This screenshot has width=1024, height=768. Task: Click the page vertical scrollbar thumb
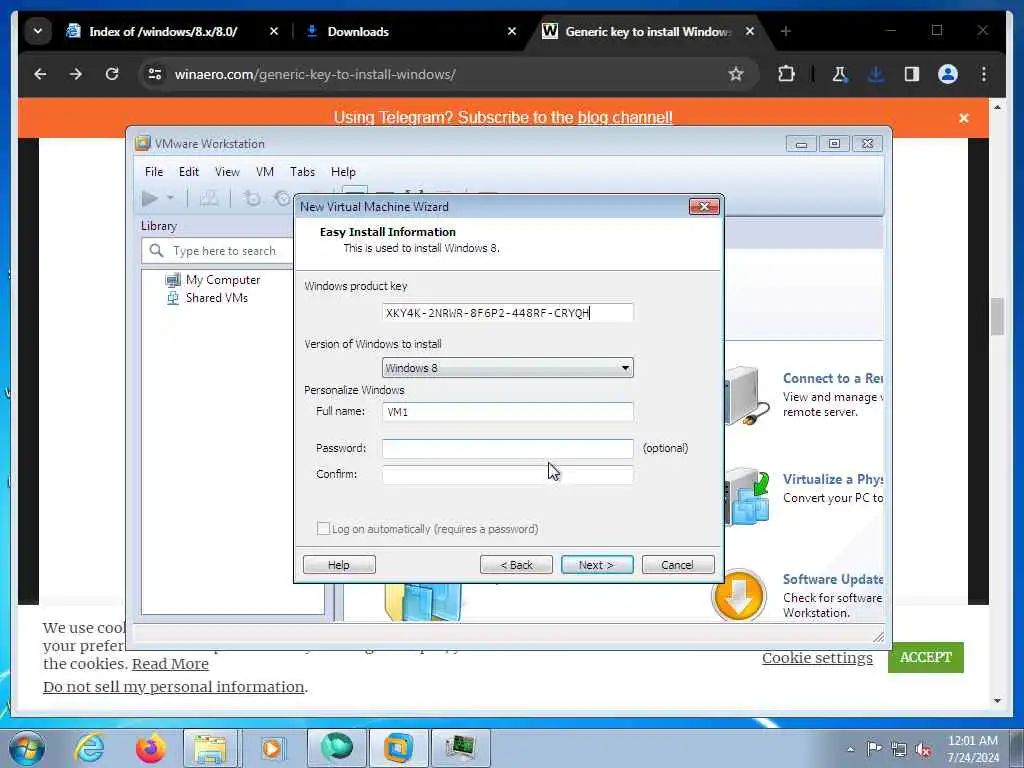[997, 316]
